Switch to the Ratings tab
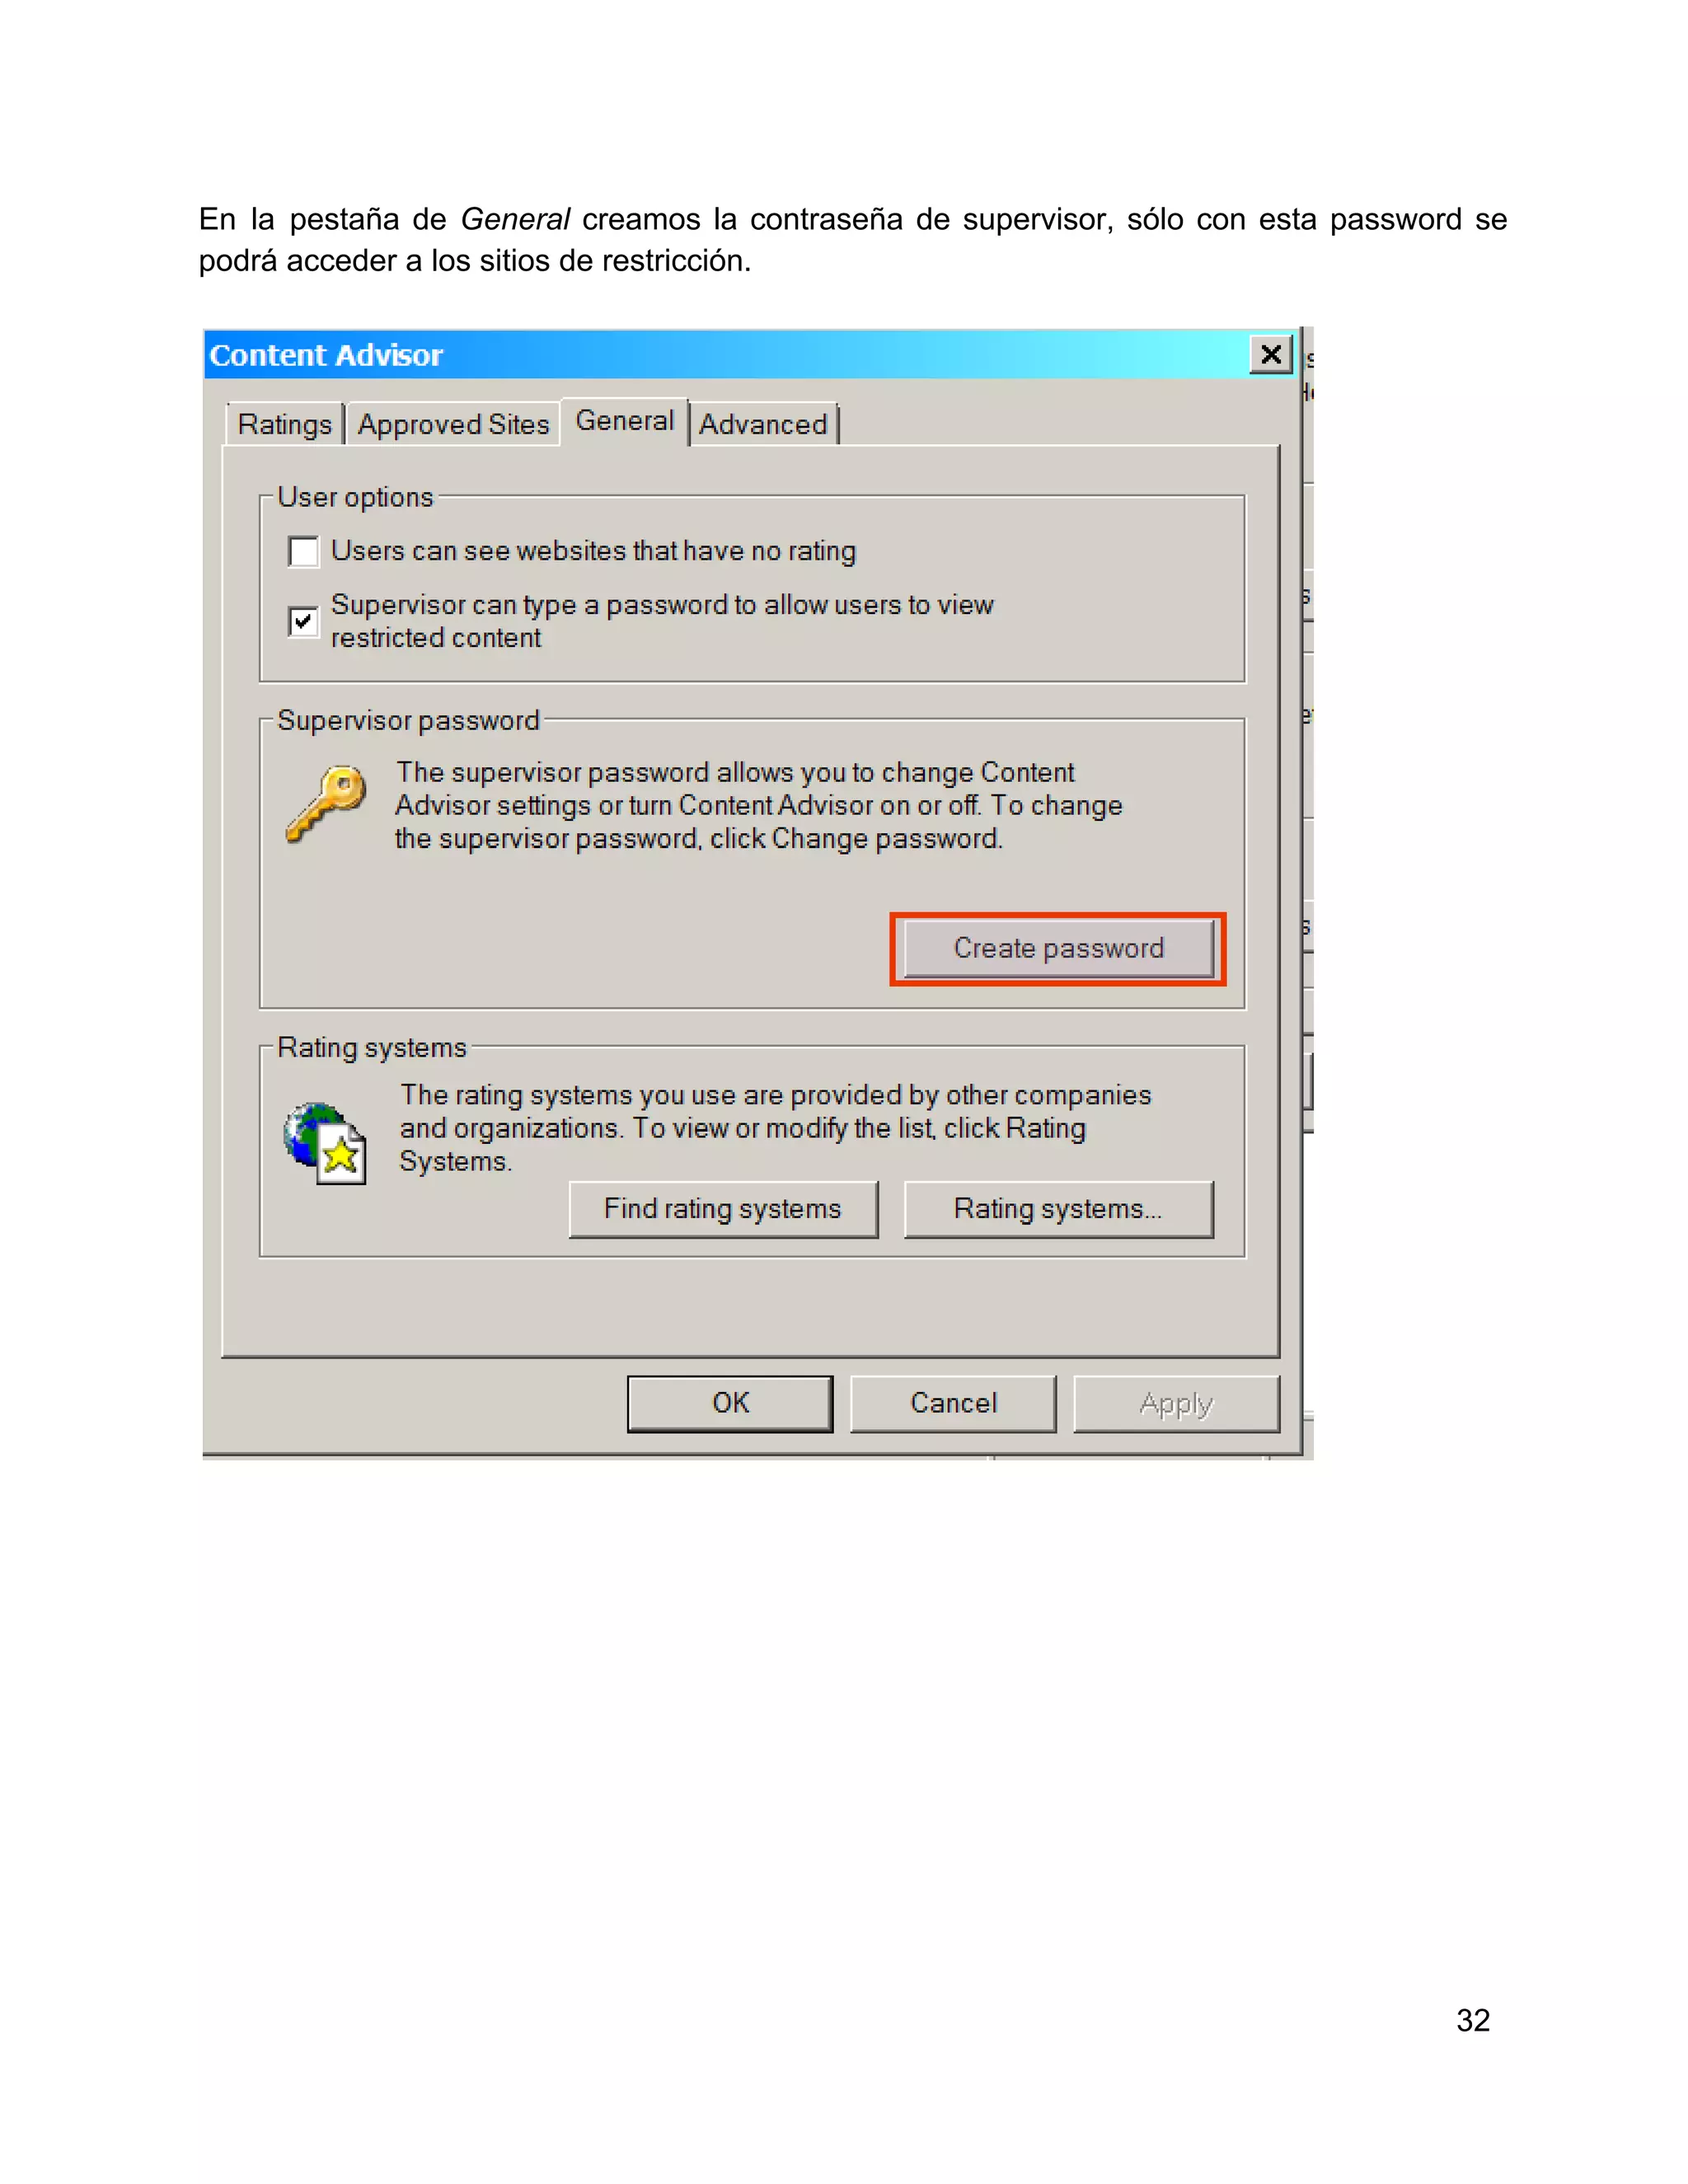The width and height of the screenshot is (1688, 2184). click(285, 424)
